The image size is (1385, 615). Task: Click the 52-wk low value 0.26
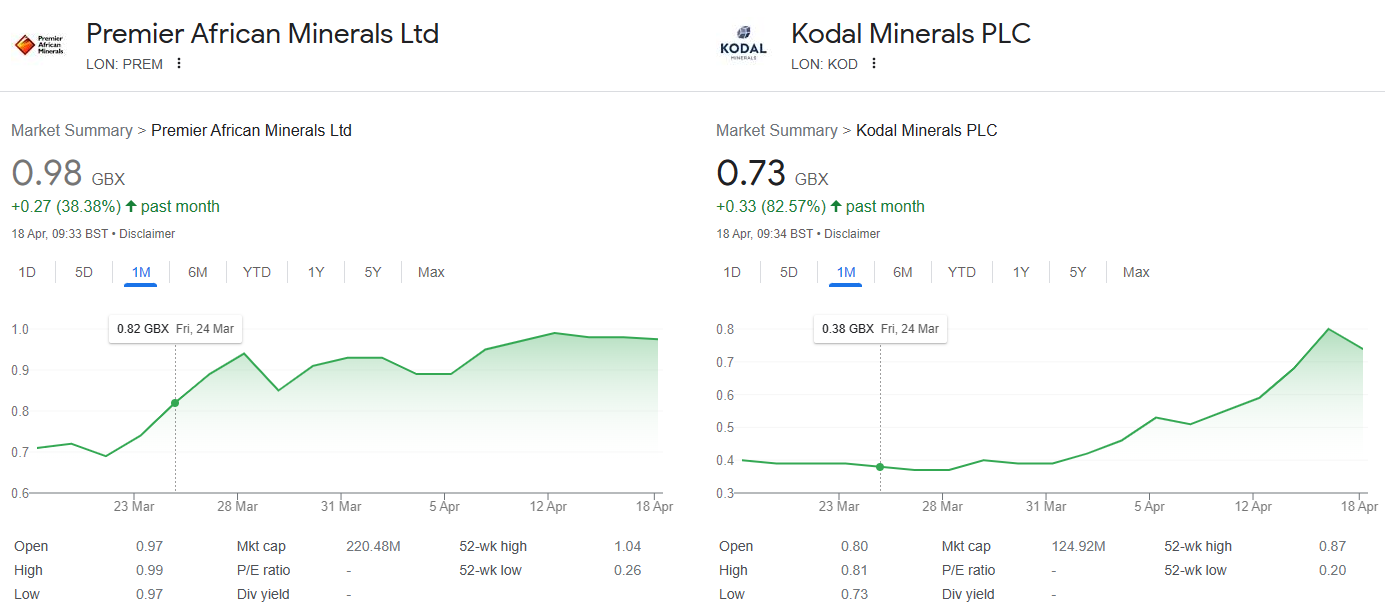point(629,570)
